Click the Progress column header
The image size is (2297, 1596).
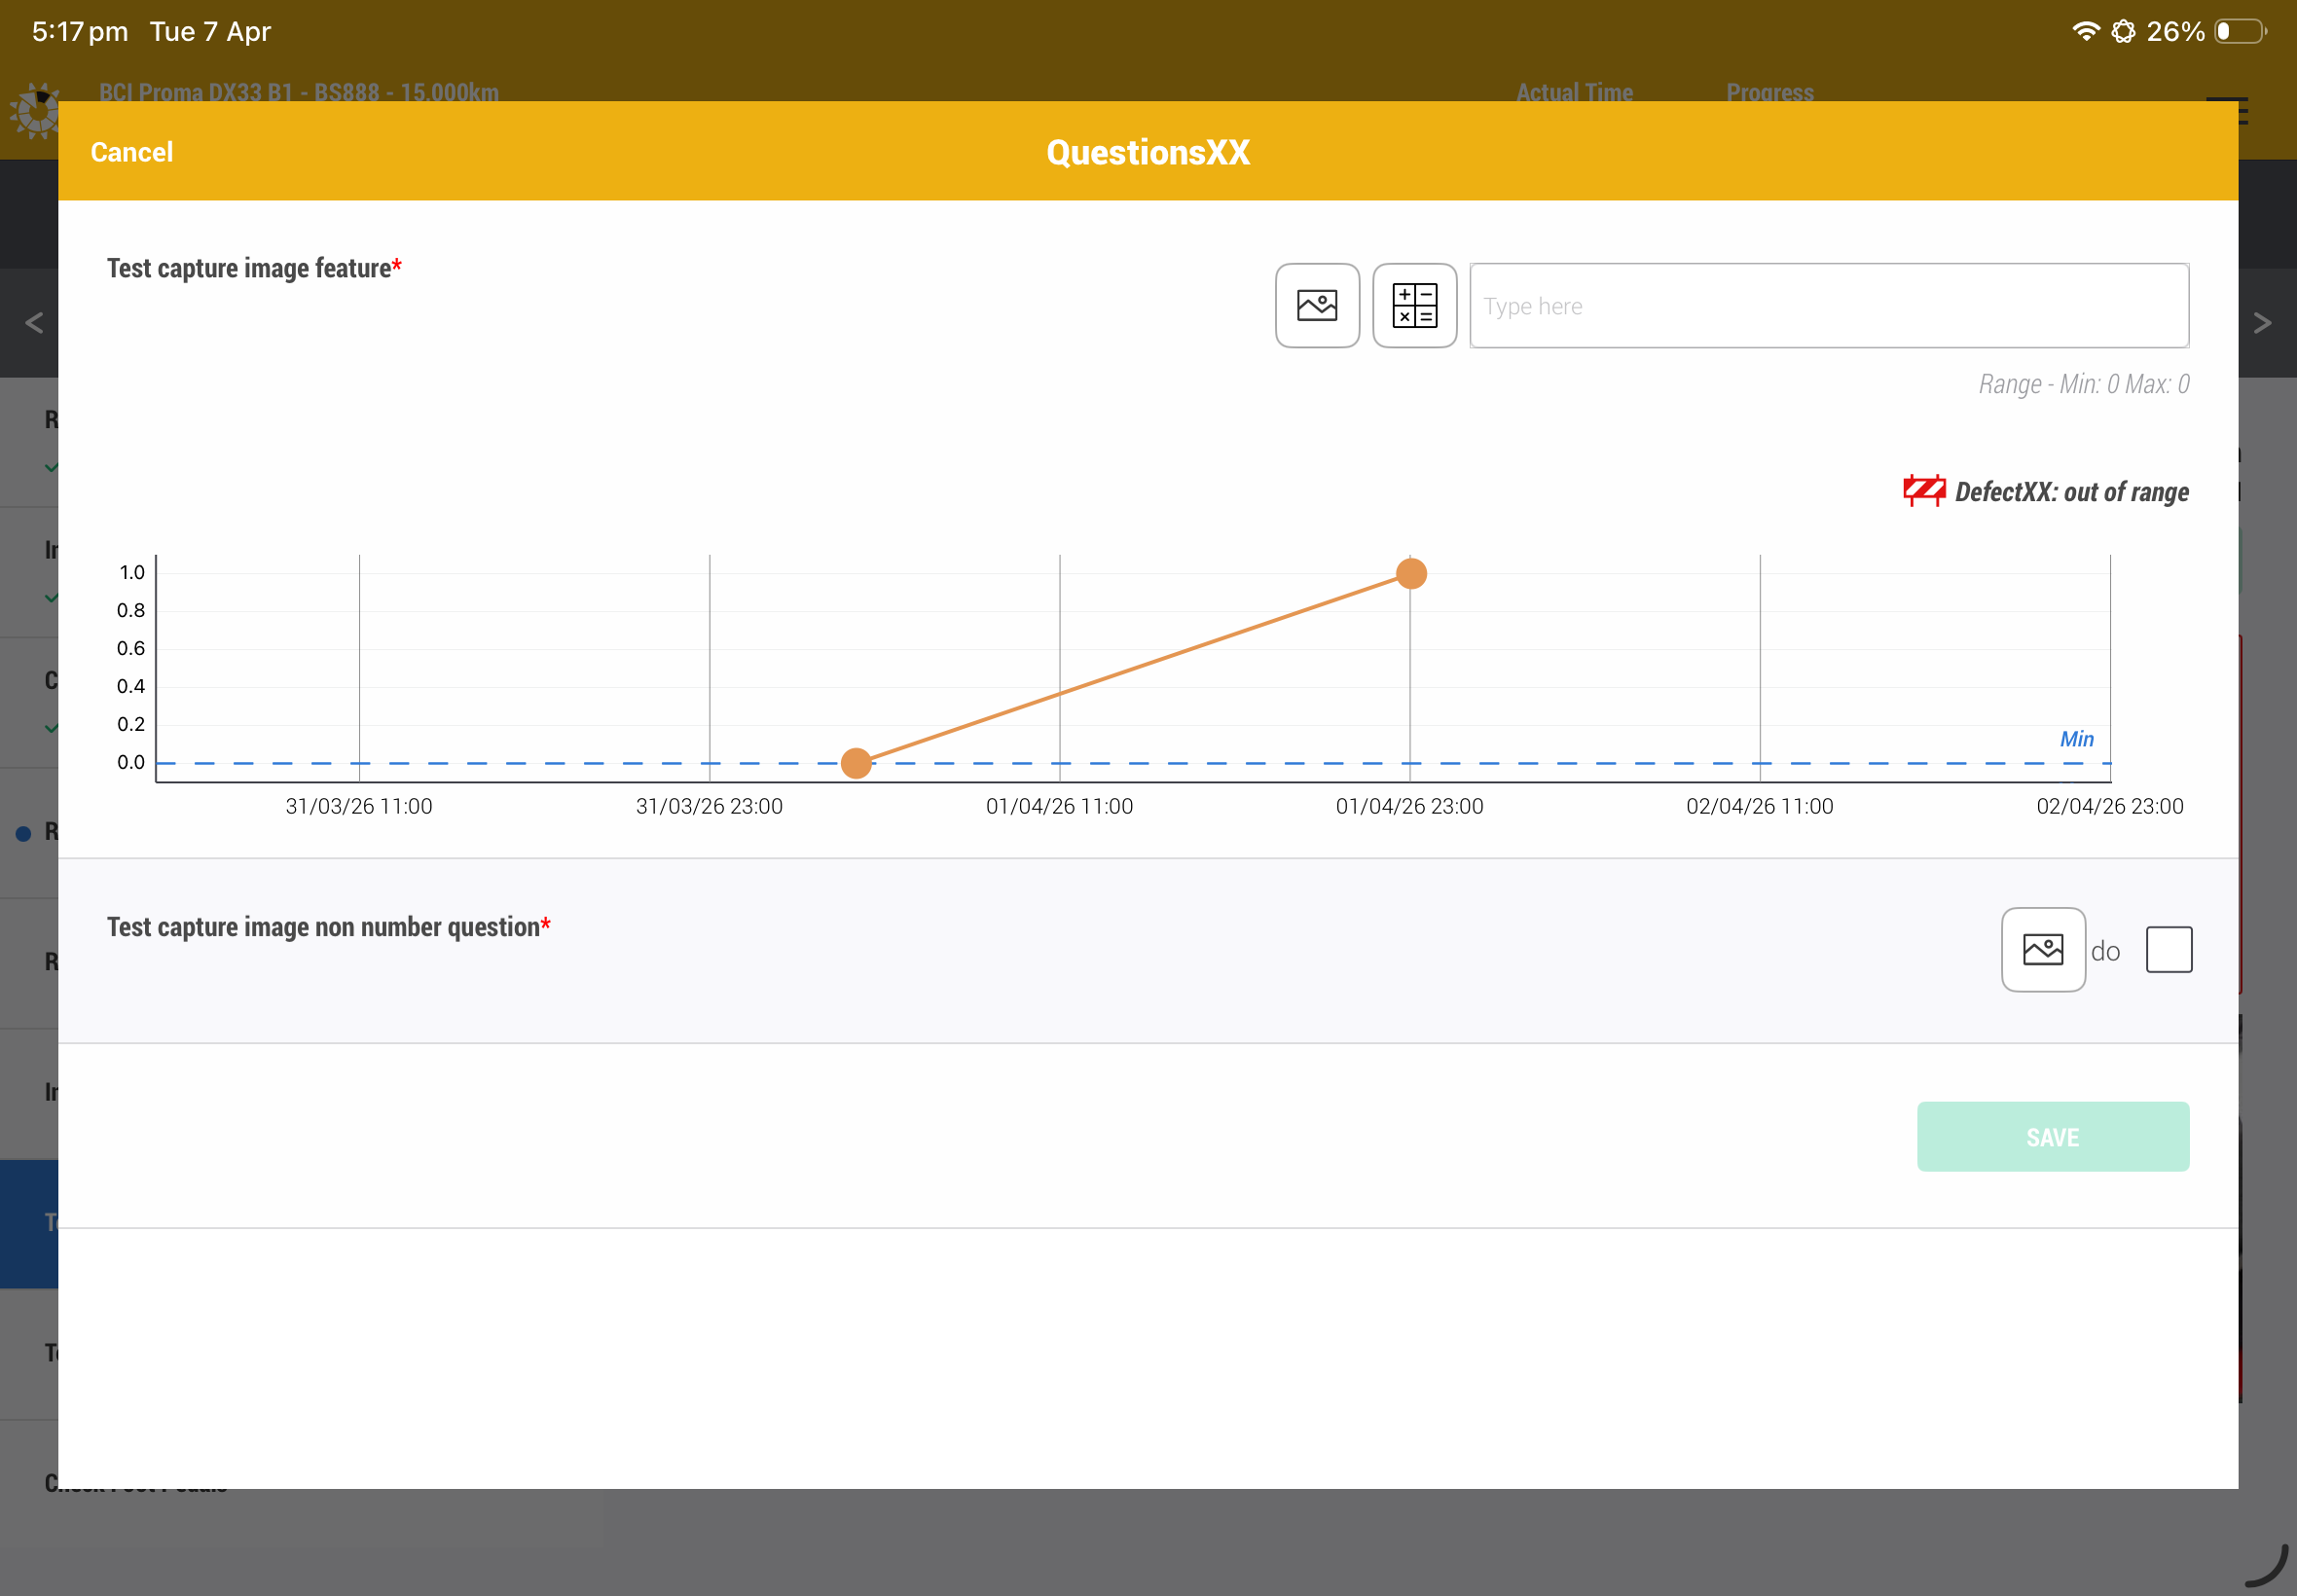coord(1769,92)
